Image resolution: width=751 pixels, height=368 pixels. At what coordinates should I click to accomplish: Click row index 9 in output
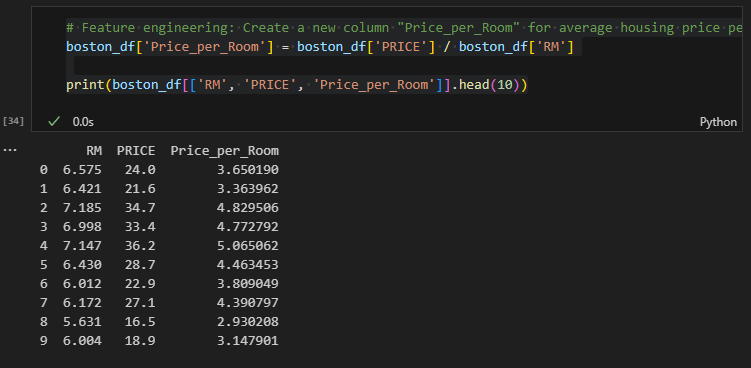click(44, 341)
